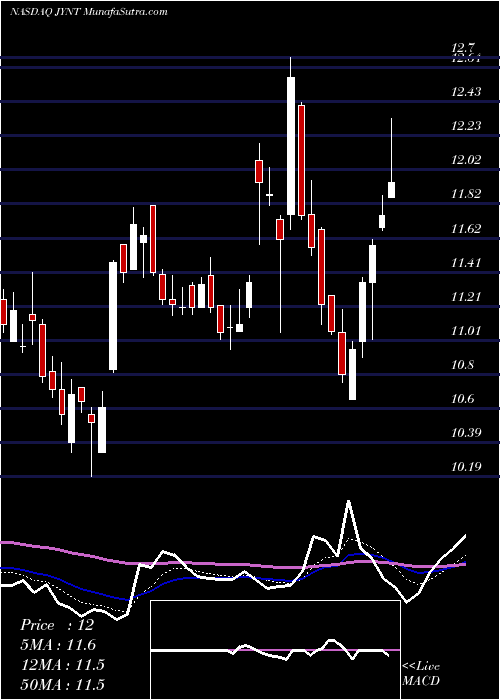Select the 11.21 price axis label
Screen dimensions: 500x700
click(466, 297)
